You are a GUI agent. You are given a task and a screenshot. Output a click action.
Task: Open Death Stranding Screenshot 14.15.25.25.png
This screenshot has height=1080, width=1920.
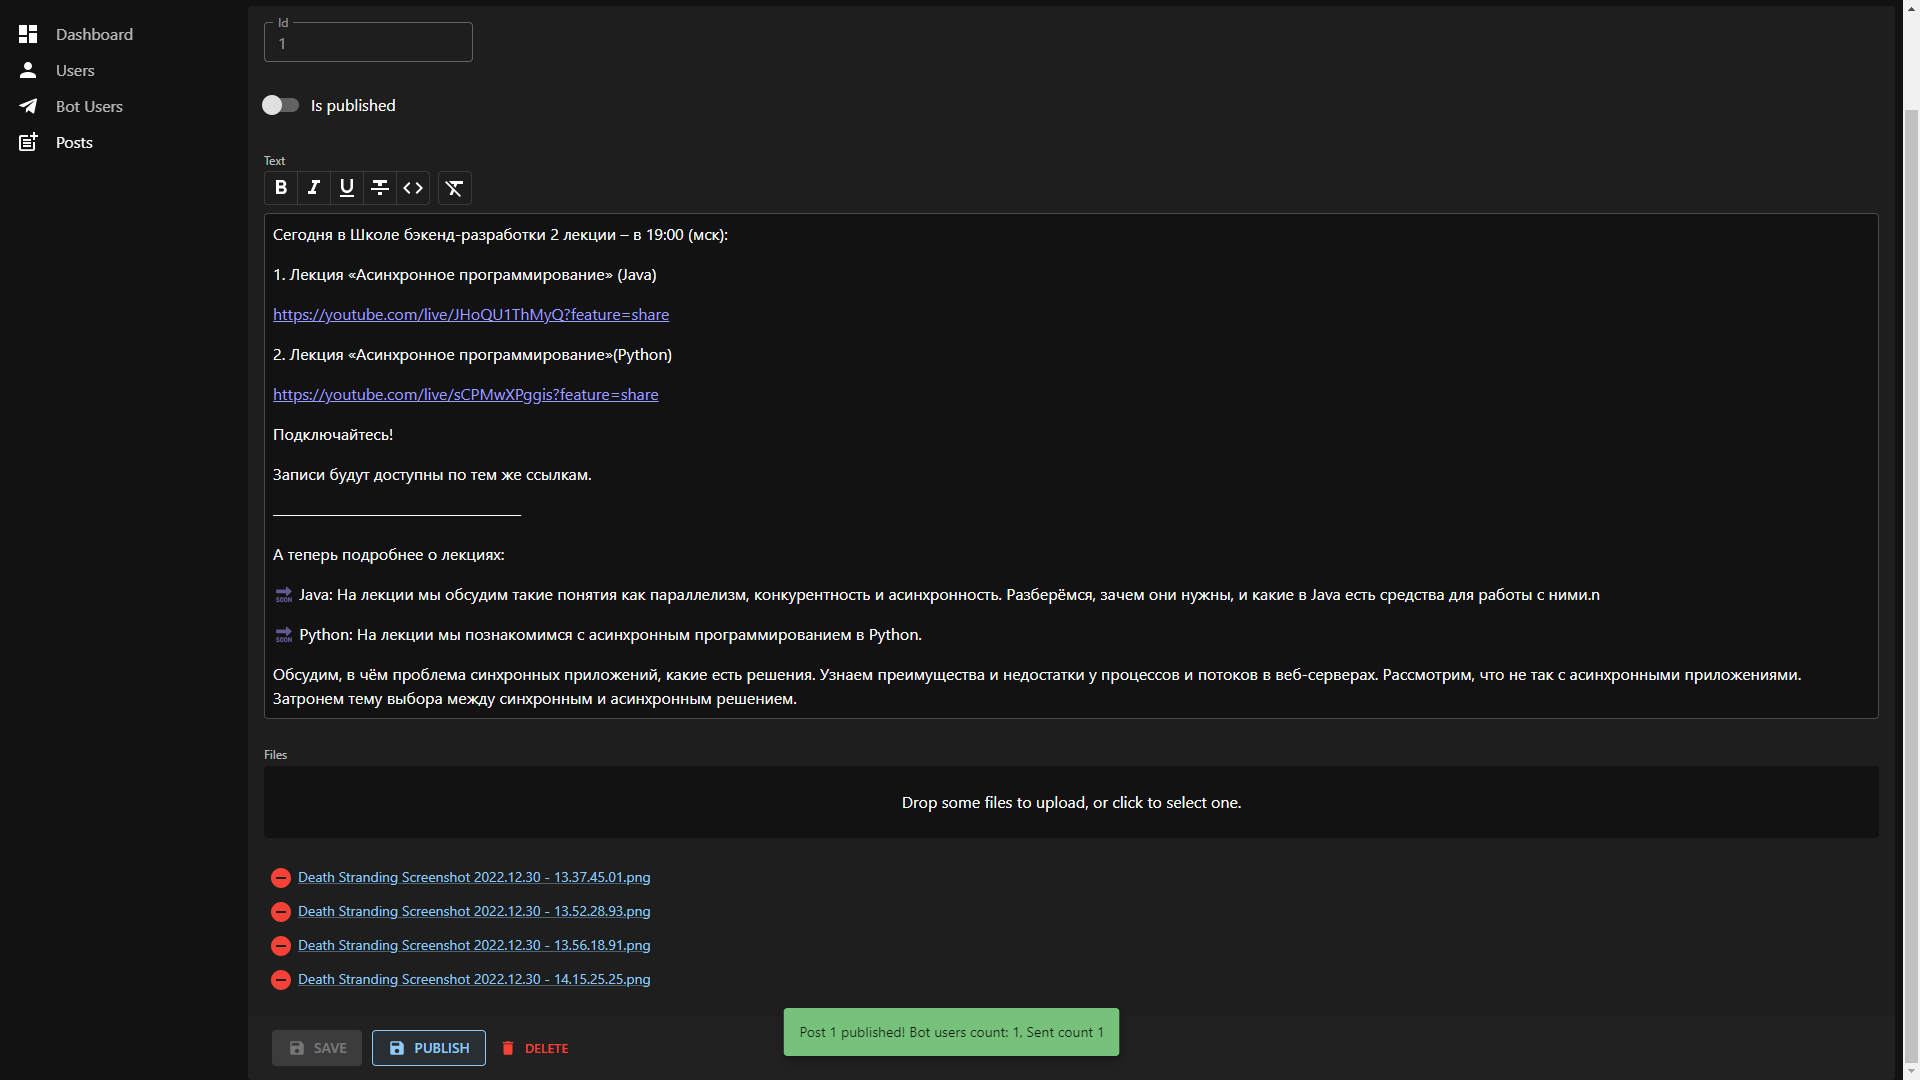474,979
